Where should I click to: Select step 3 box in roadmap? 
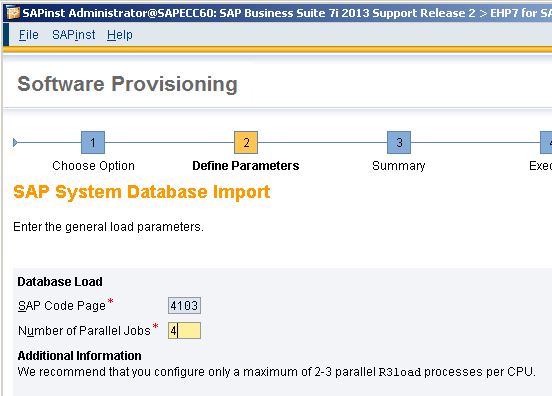click(399, 143)
